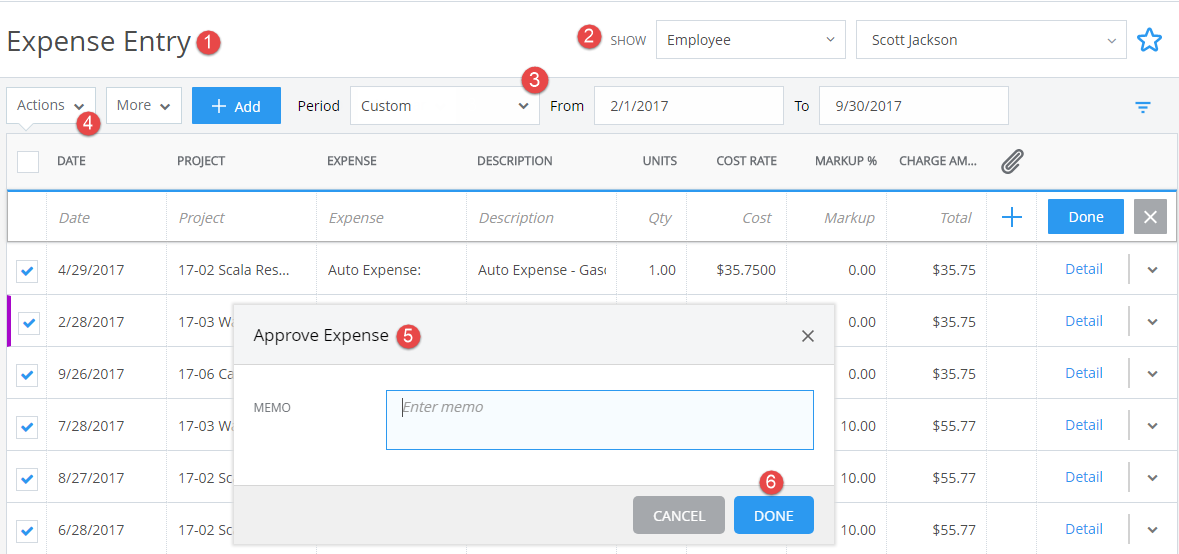The height and width of the screenshot is (554, 1179).
Task: Click the 17-02 Scala Res... project cell
Action: (x=241, y=269)
